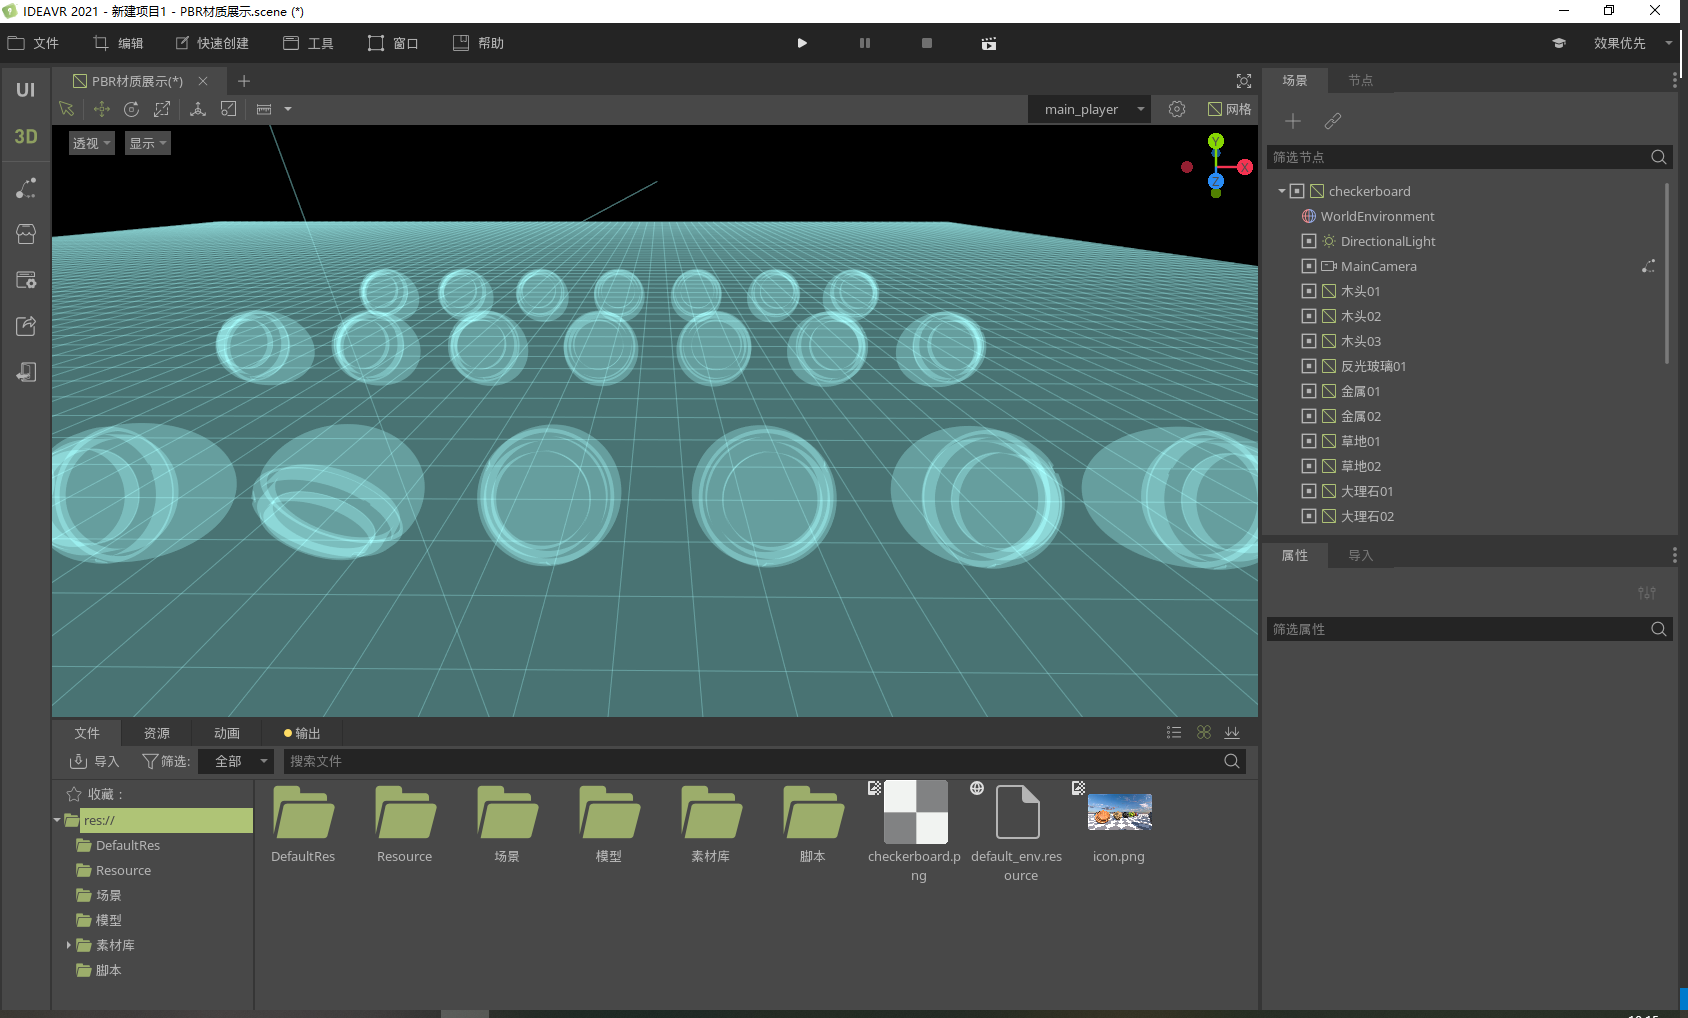This screenshot has width=1688, height=1018.
Task: Click the node path icon in left sidebar
Action: pyautogui.click(x=26, y=188)
